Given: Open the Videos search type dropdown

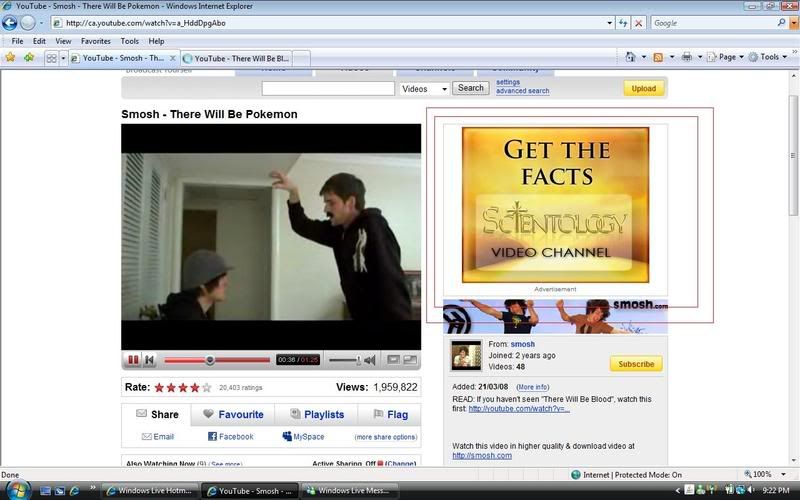Looking at the screenshot, I should (x=424, y=89).
